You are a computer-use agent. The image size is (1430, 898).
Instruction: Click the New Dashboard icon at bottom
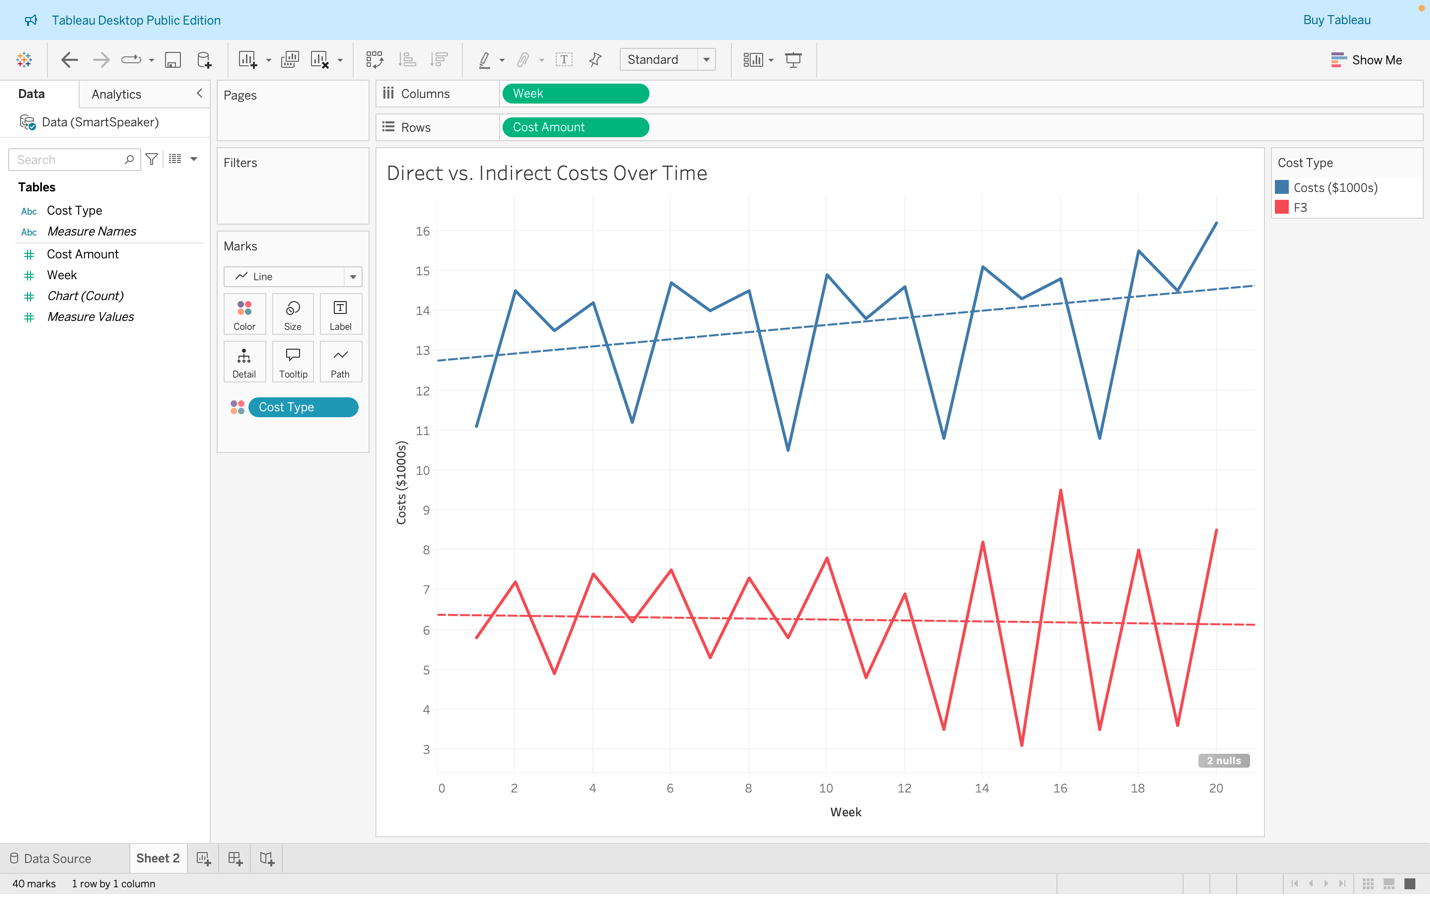tap(235, 859)
